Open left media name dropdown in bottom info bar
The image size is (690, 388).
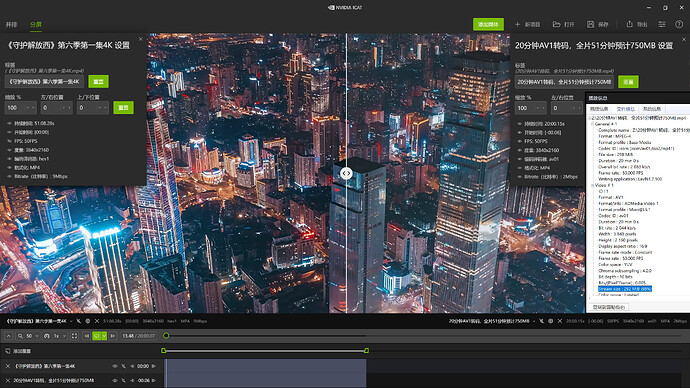(71, 321)
